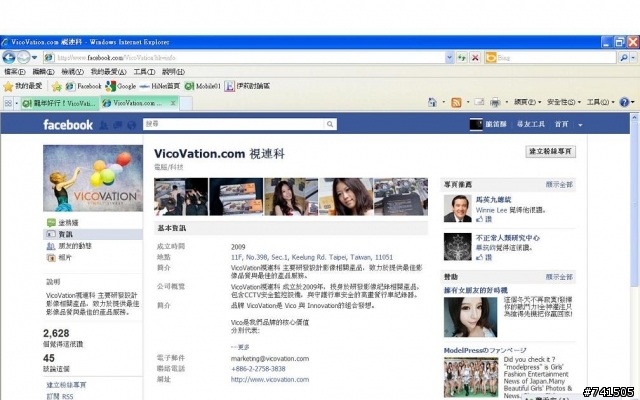Click the orange RSS feeds icon
Image resolution: width=640 pixels, height=400 pixels.
point(456,102)
